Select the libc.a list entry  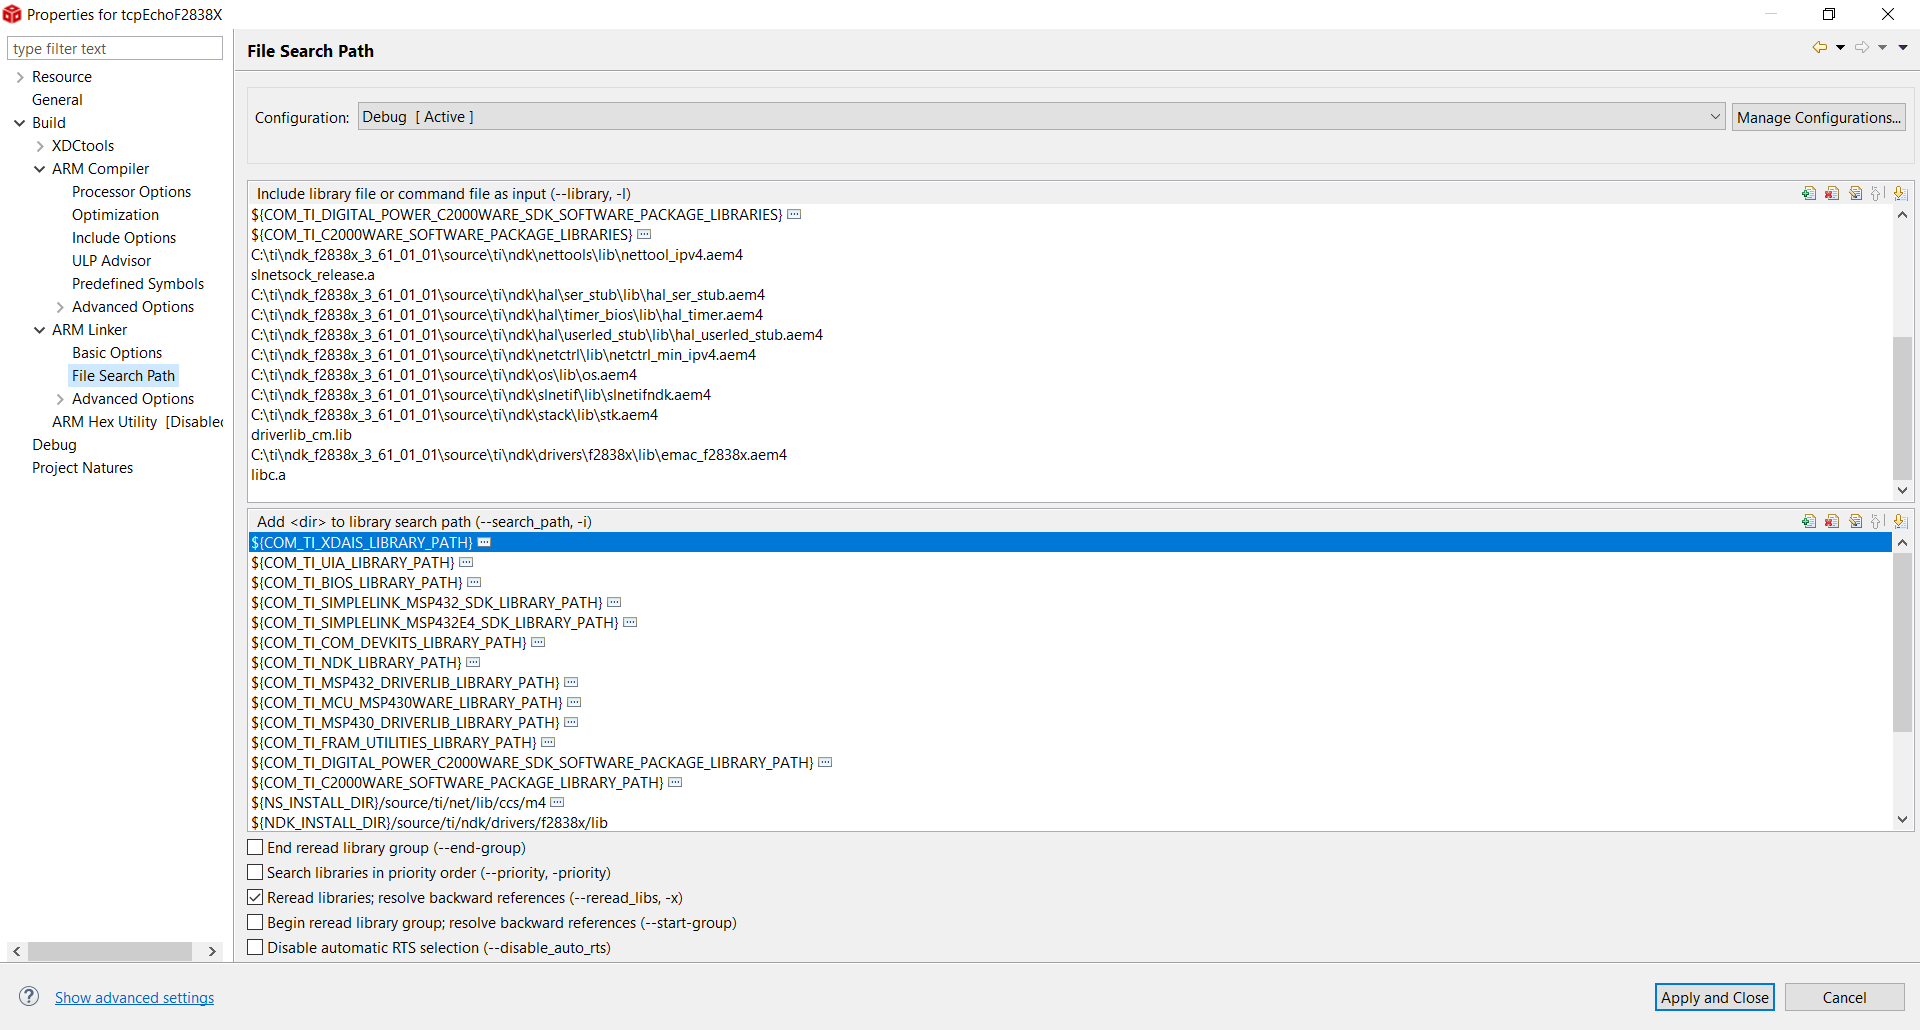pos(268,475)
